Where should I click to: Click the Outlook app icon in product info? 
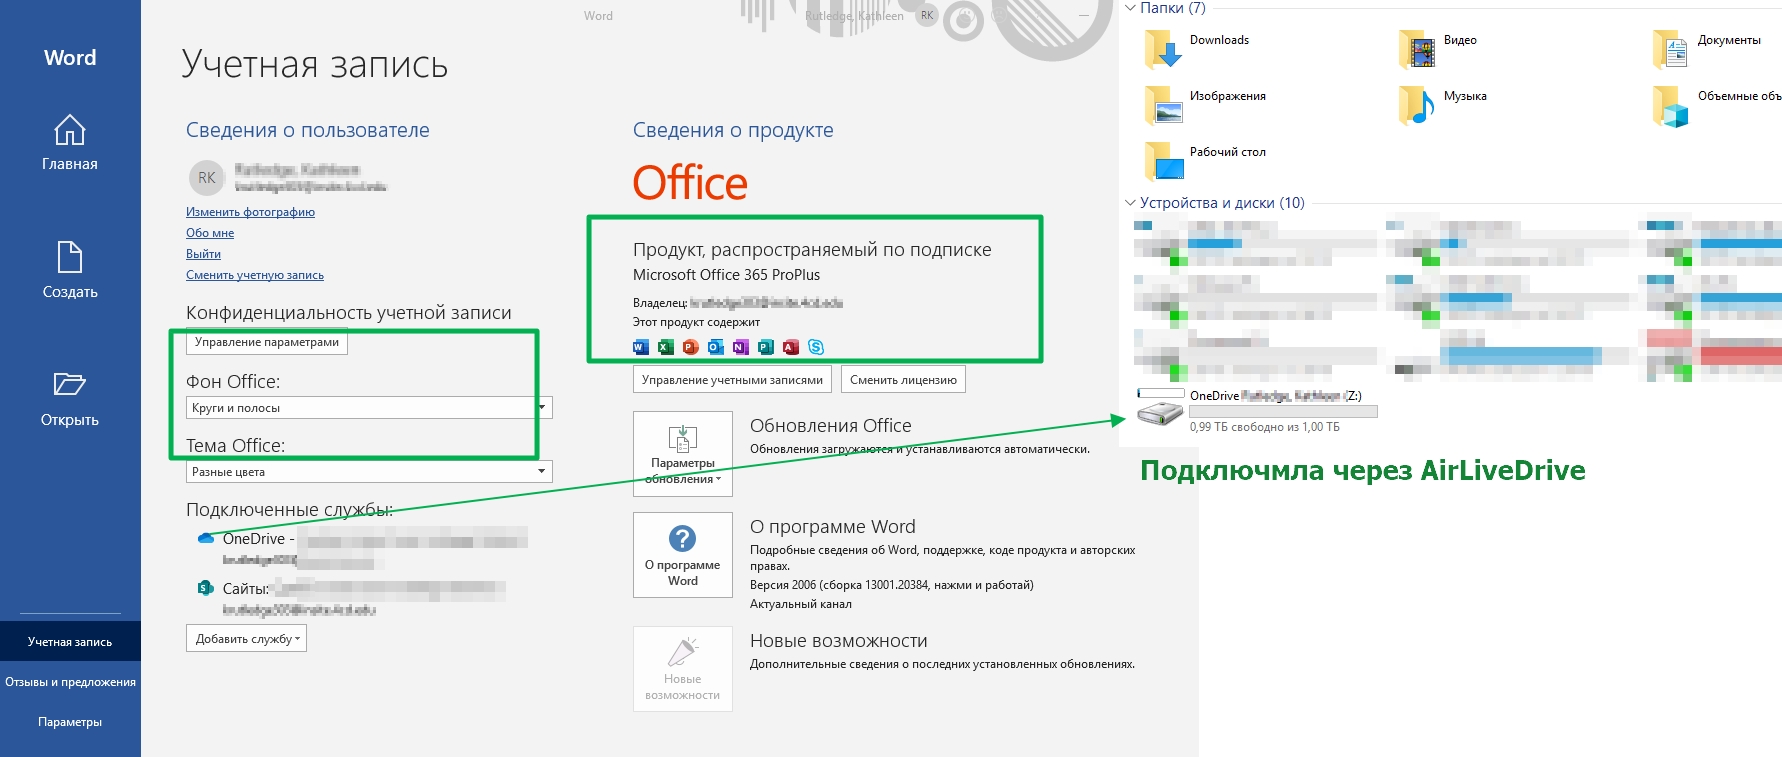(716, 347)
